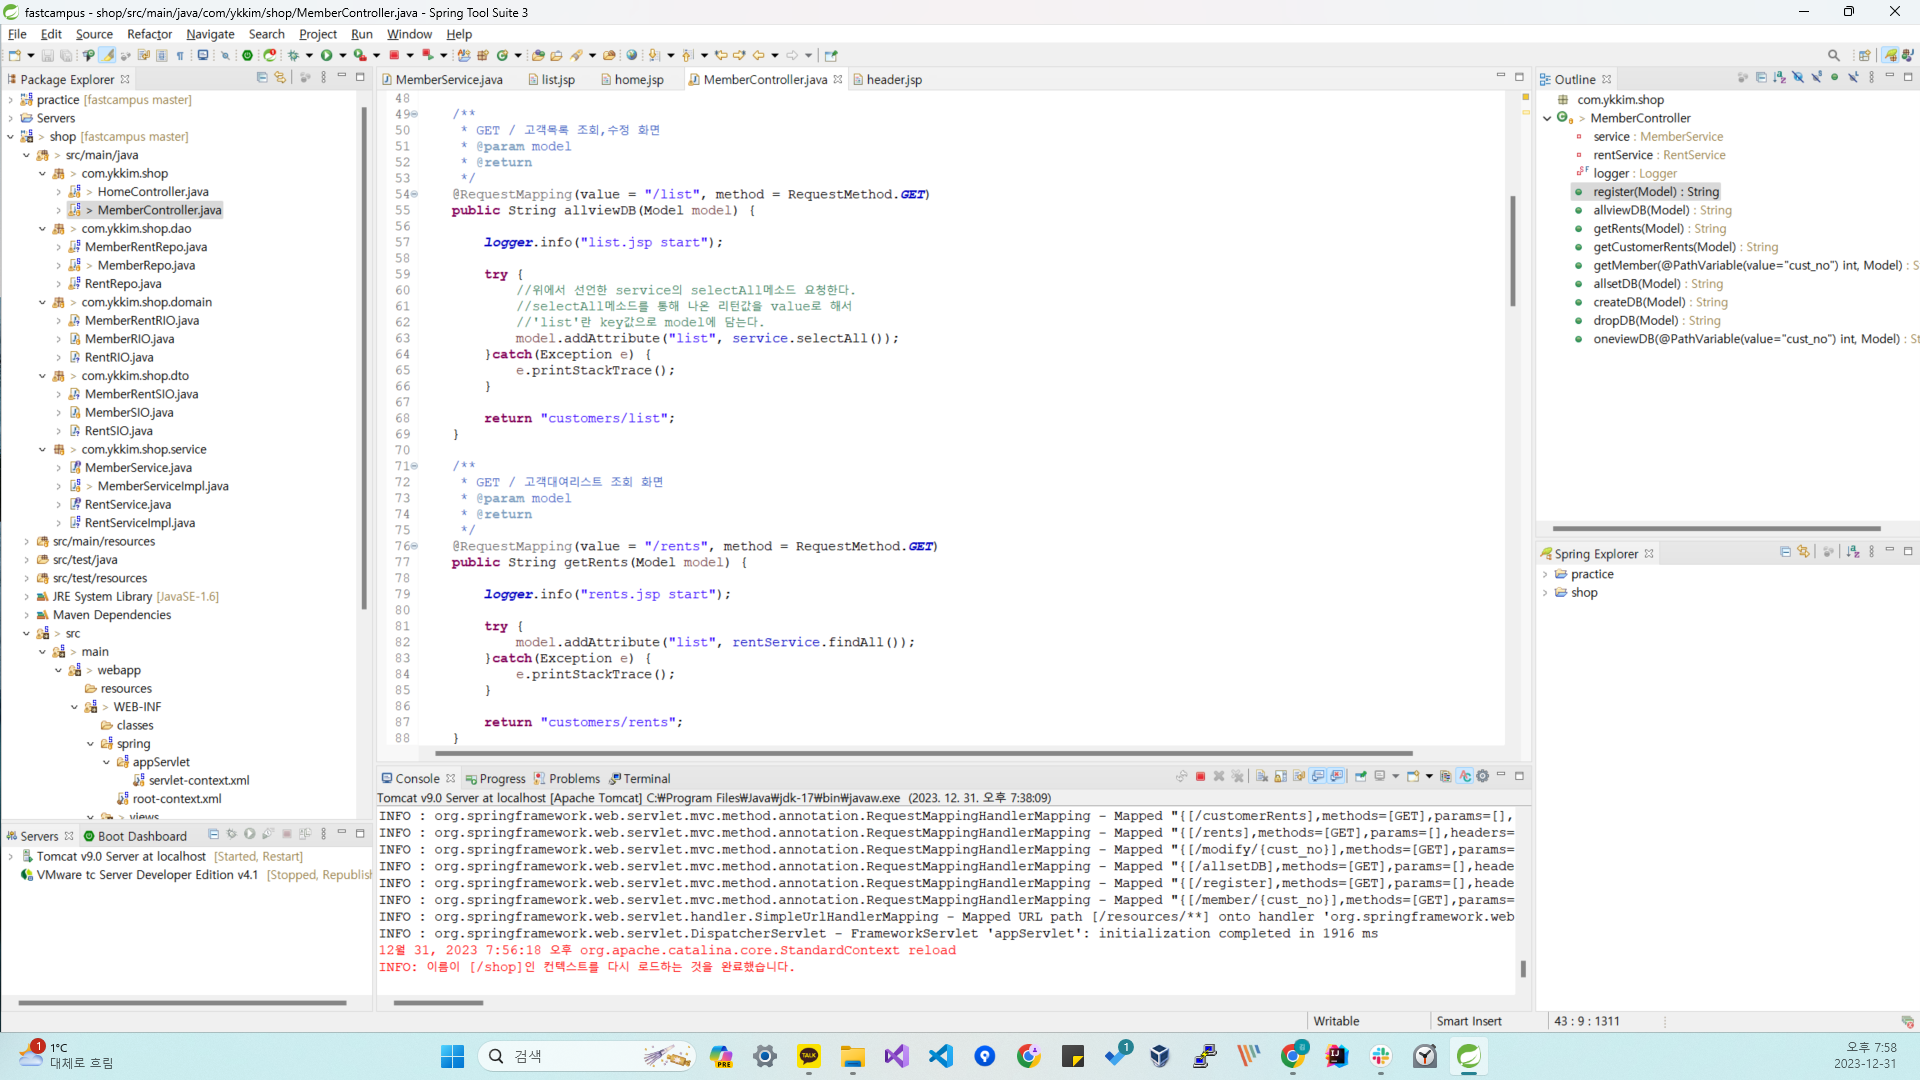This screenshot has height=1080, width=1920.
Task: Terminate Tomcat with red Console stop button
Action: click(x=1200, y=776)
